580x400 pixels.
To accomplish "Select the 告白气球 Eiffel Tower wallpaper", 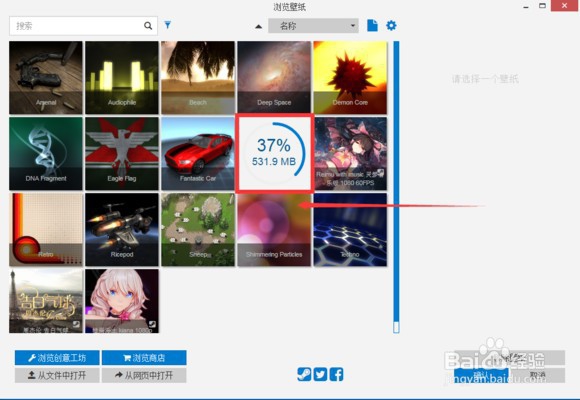I will click(46, 301).
